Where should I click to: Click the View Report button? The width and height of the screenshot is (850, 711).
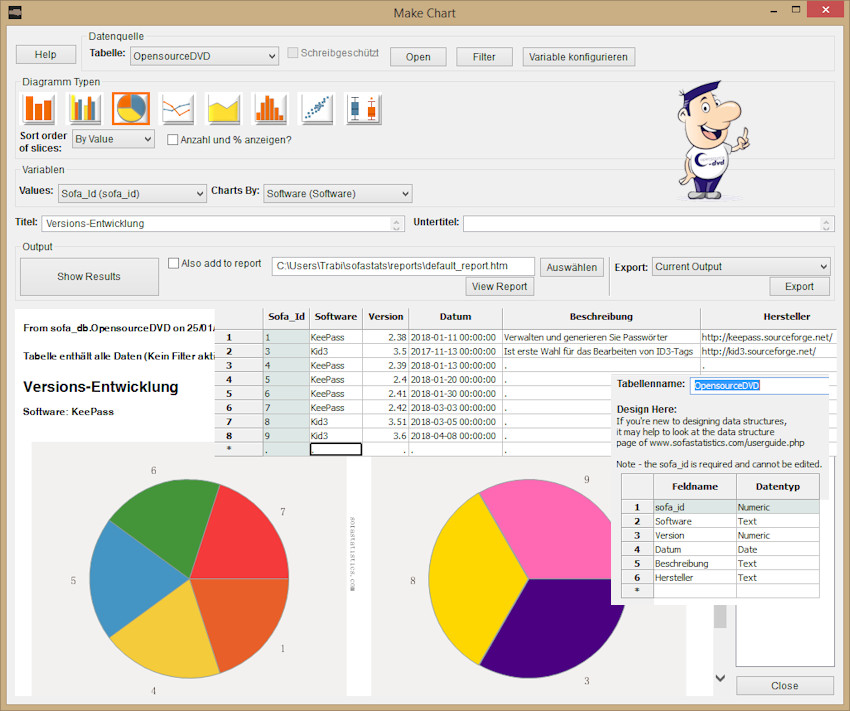(500, 287)
